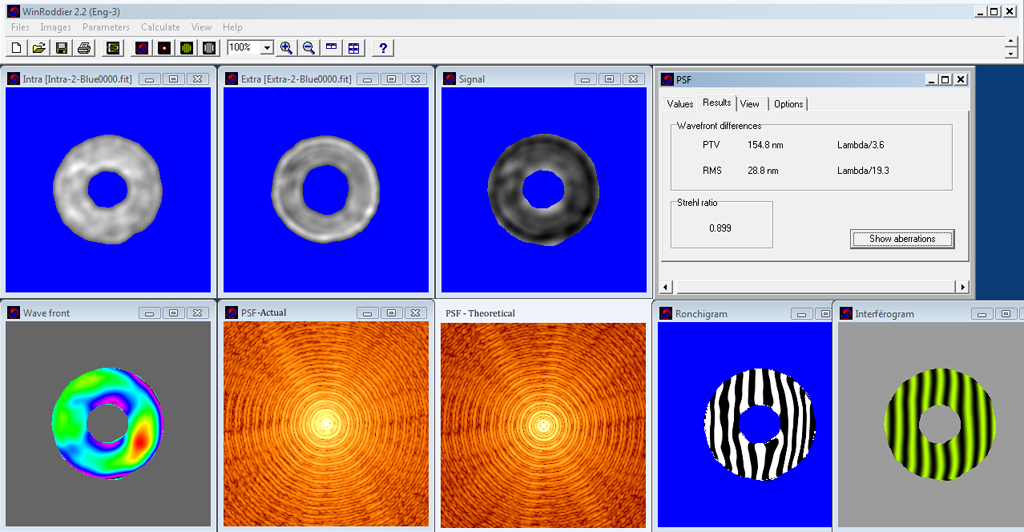Click the Lambda/3.6 value
Screen dimensions: 1024x532
(860, 145)
